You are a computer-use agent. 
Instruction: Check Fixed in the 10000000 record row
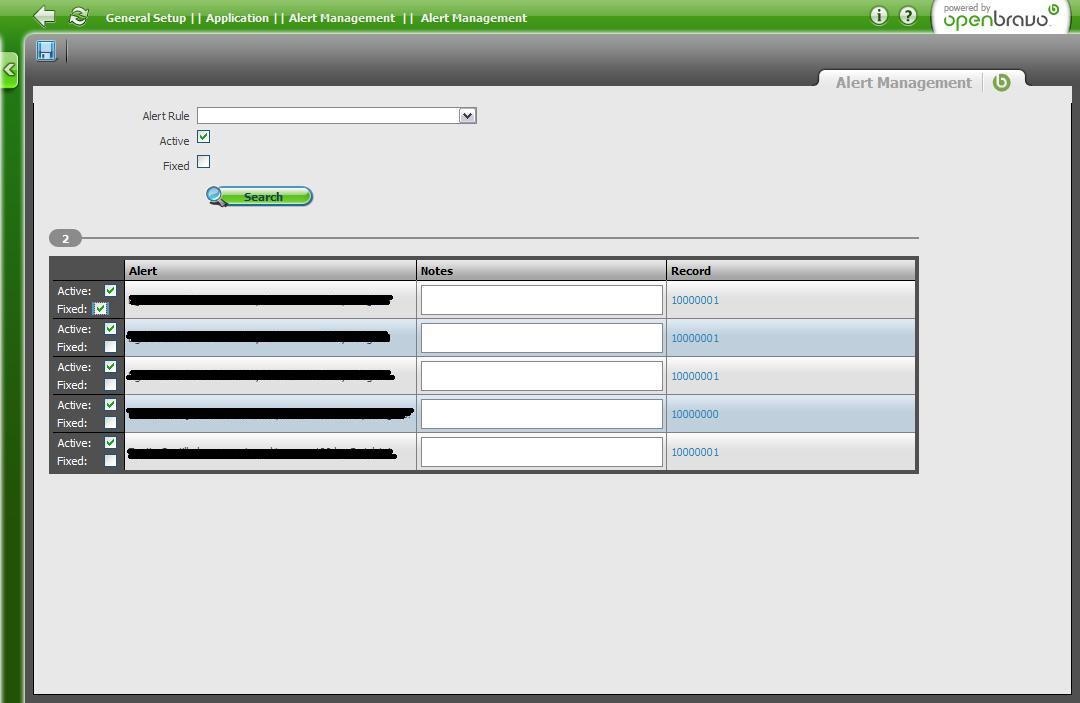(110, 422)
